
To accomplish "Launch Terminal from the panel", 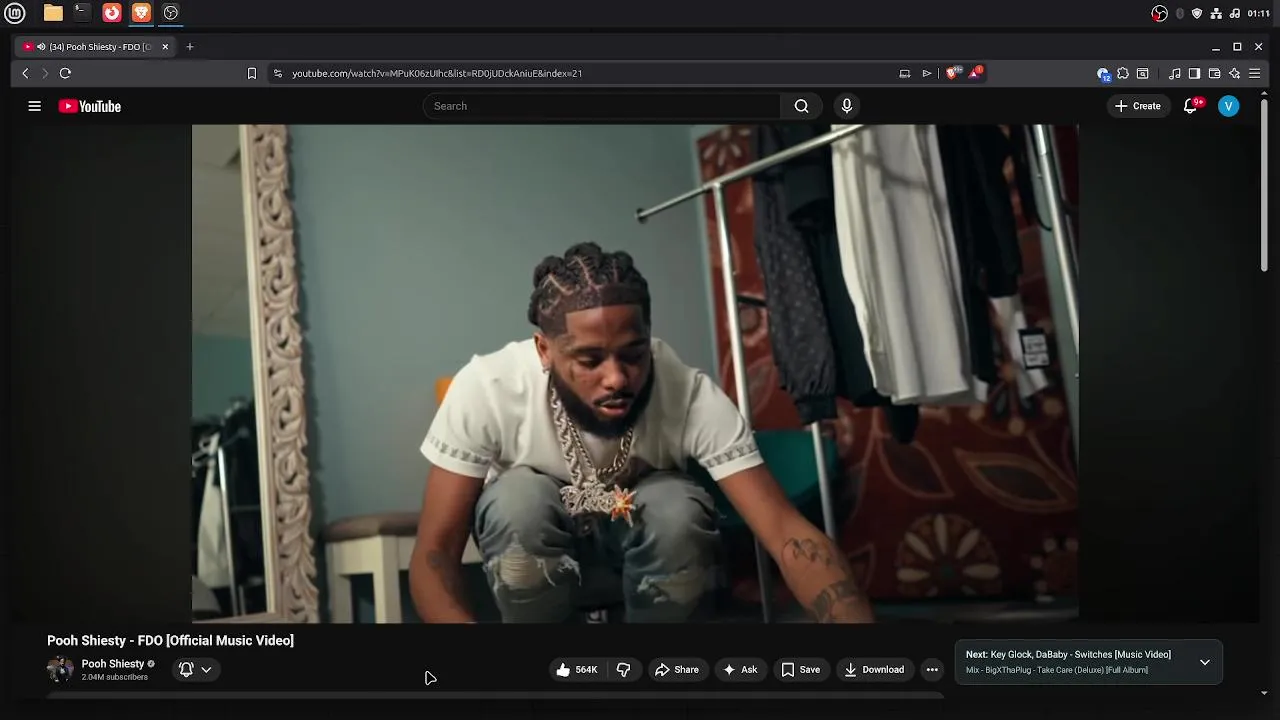I will (82, 13).
